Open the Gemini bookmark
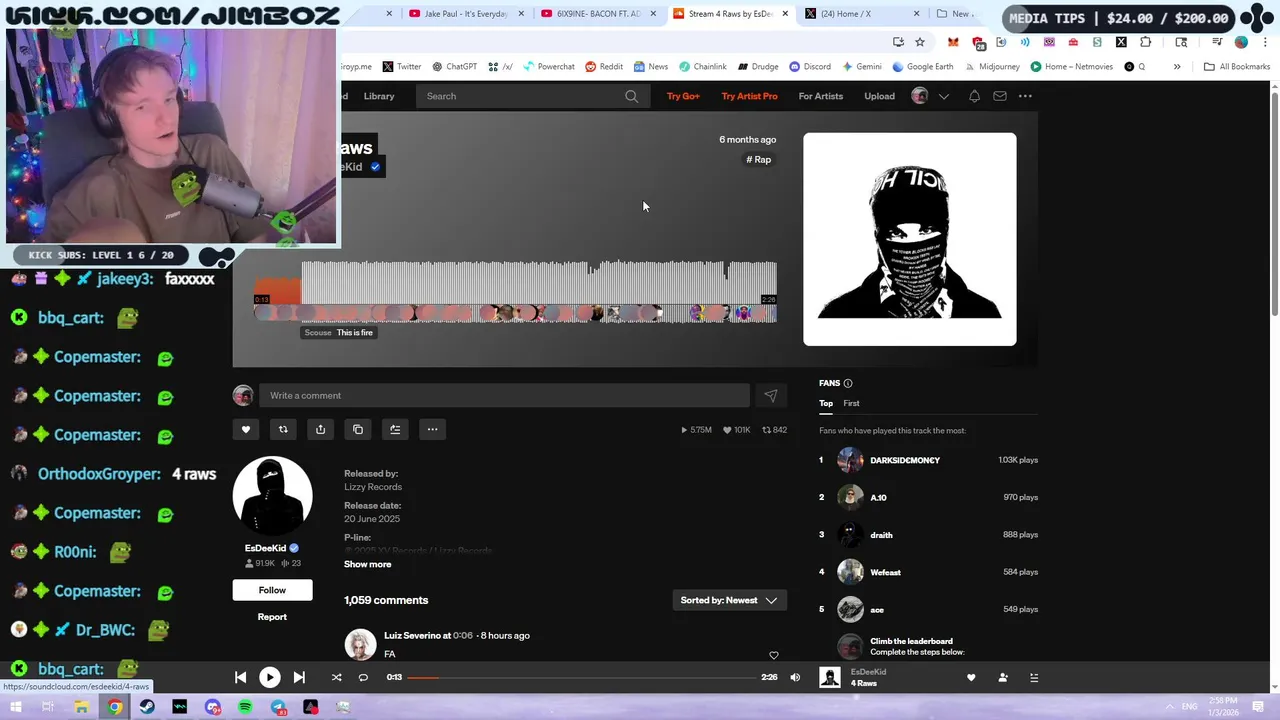Screen dimensions: 1280x720 [x=862, y=67]
